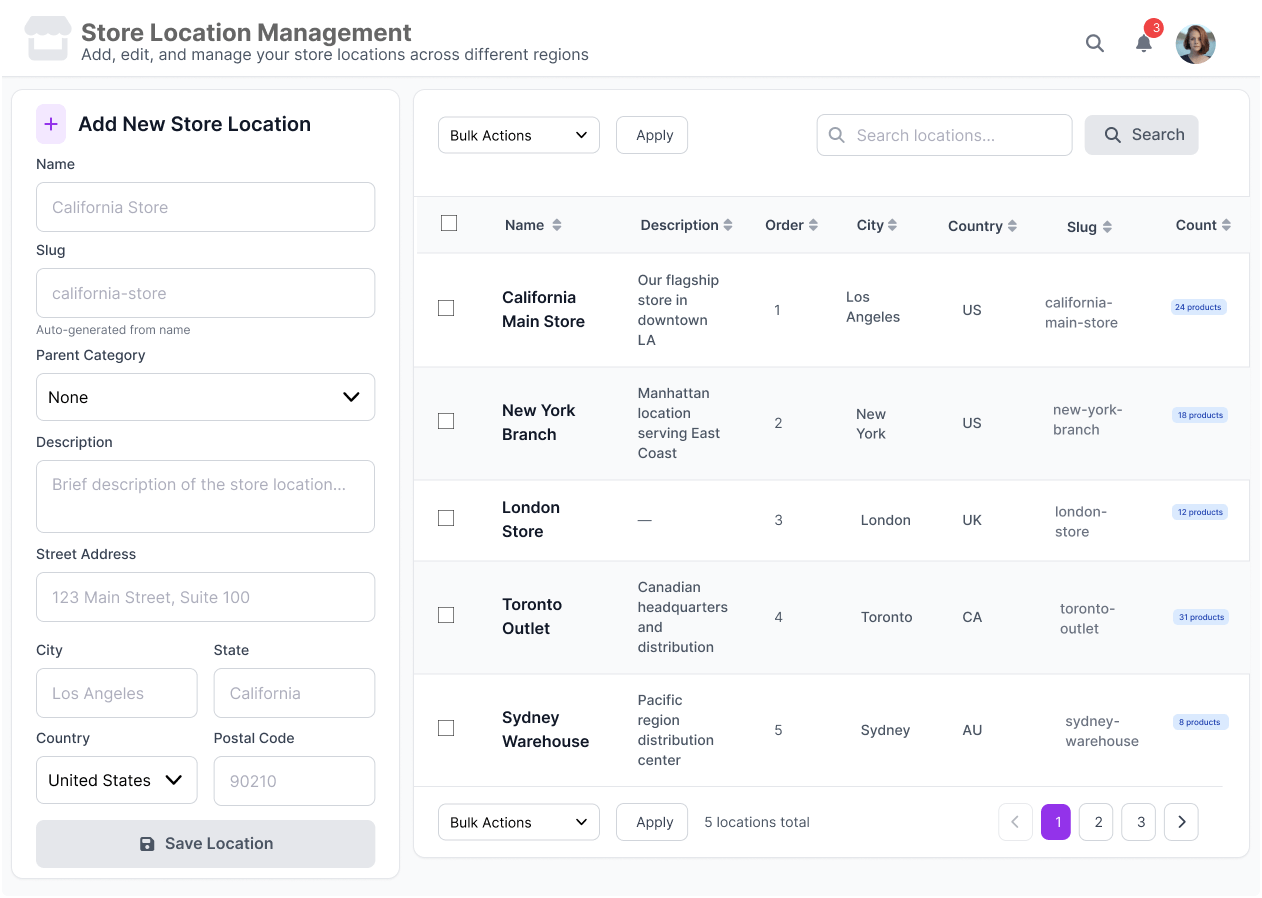Open the notification bell with 3 alerts
Screen dimensions: 1262x898
click(1143, 43)
